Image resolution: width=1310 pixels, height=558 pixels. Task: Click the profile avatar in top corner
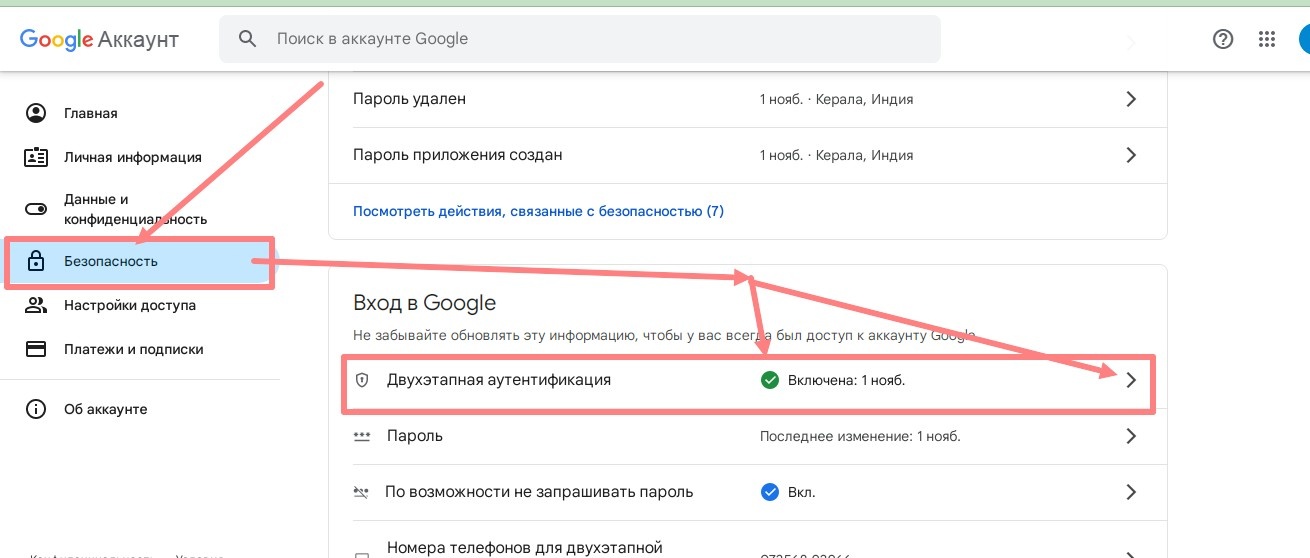tap(1304, 39)
